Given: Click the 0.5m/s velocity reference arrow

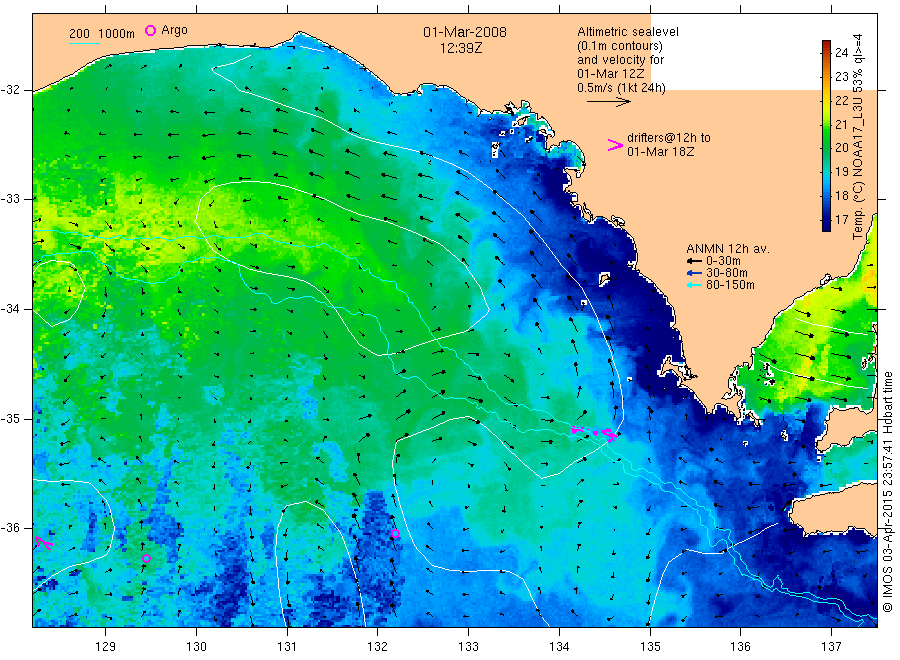Looking at the screenshot, I should (x=608, y=102).
